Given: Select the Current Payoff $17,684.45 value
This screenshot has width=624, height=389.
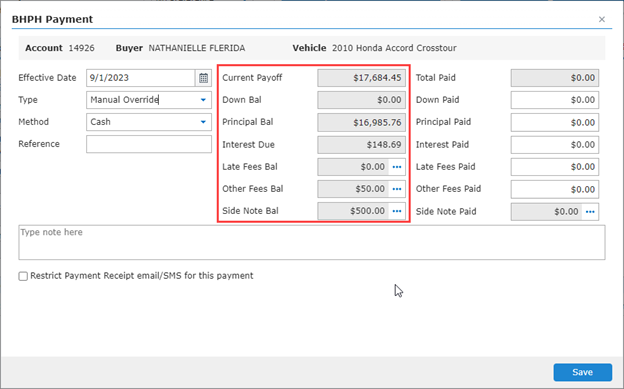Looking at the screenshot, I should (x=361, y=78).
